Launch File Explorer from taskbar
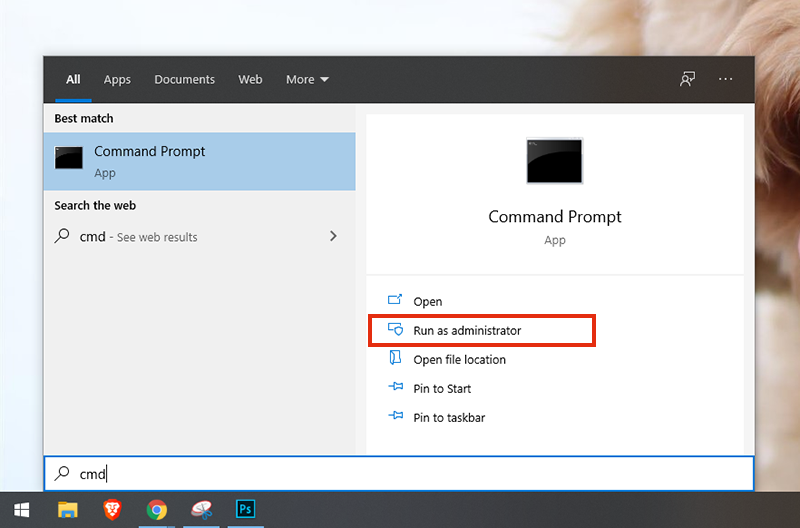The width and height of the screenshot is (800, 528). [67, 510]
